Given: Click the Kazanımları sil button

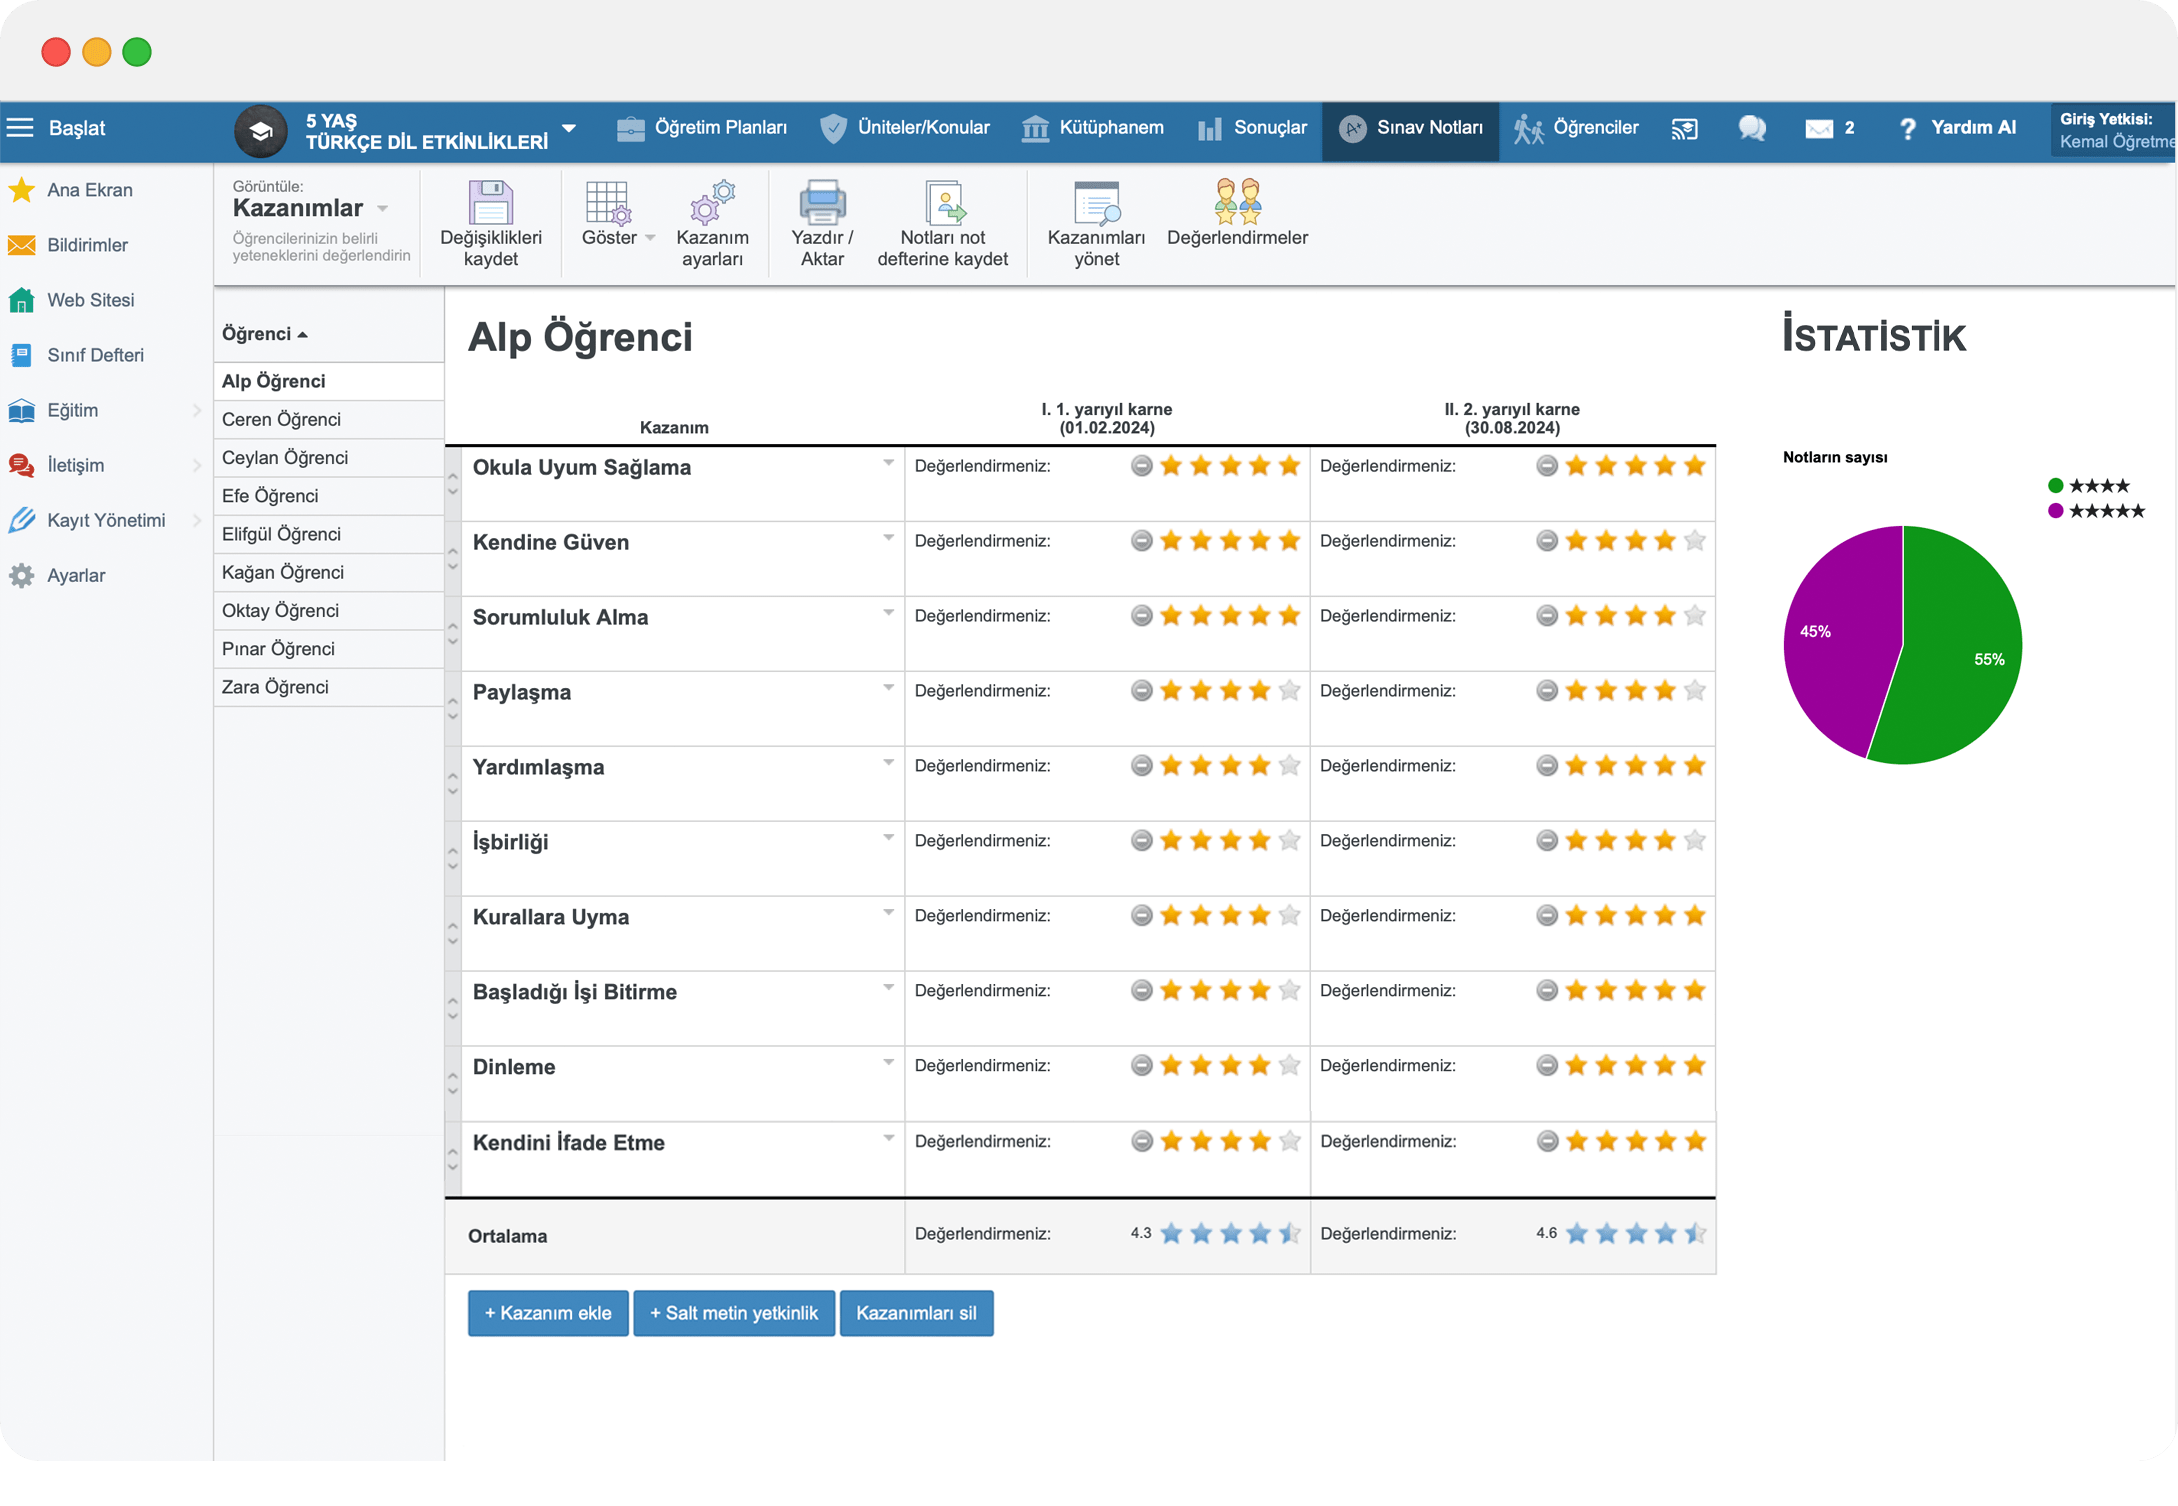Looking at the screenshot, I should point(916,1313).
